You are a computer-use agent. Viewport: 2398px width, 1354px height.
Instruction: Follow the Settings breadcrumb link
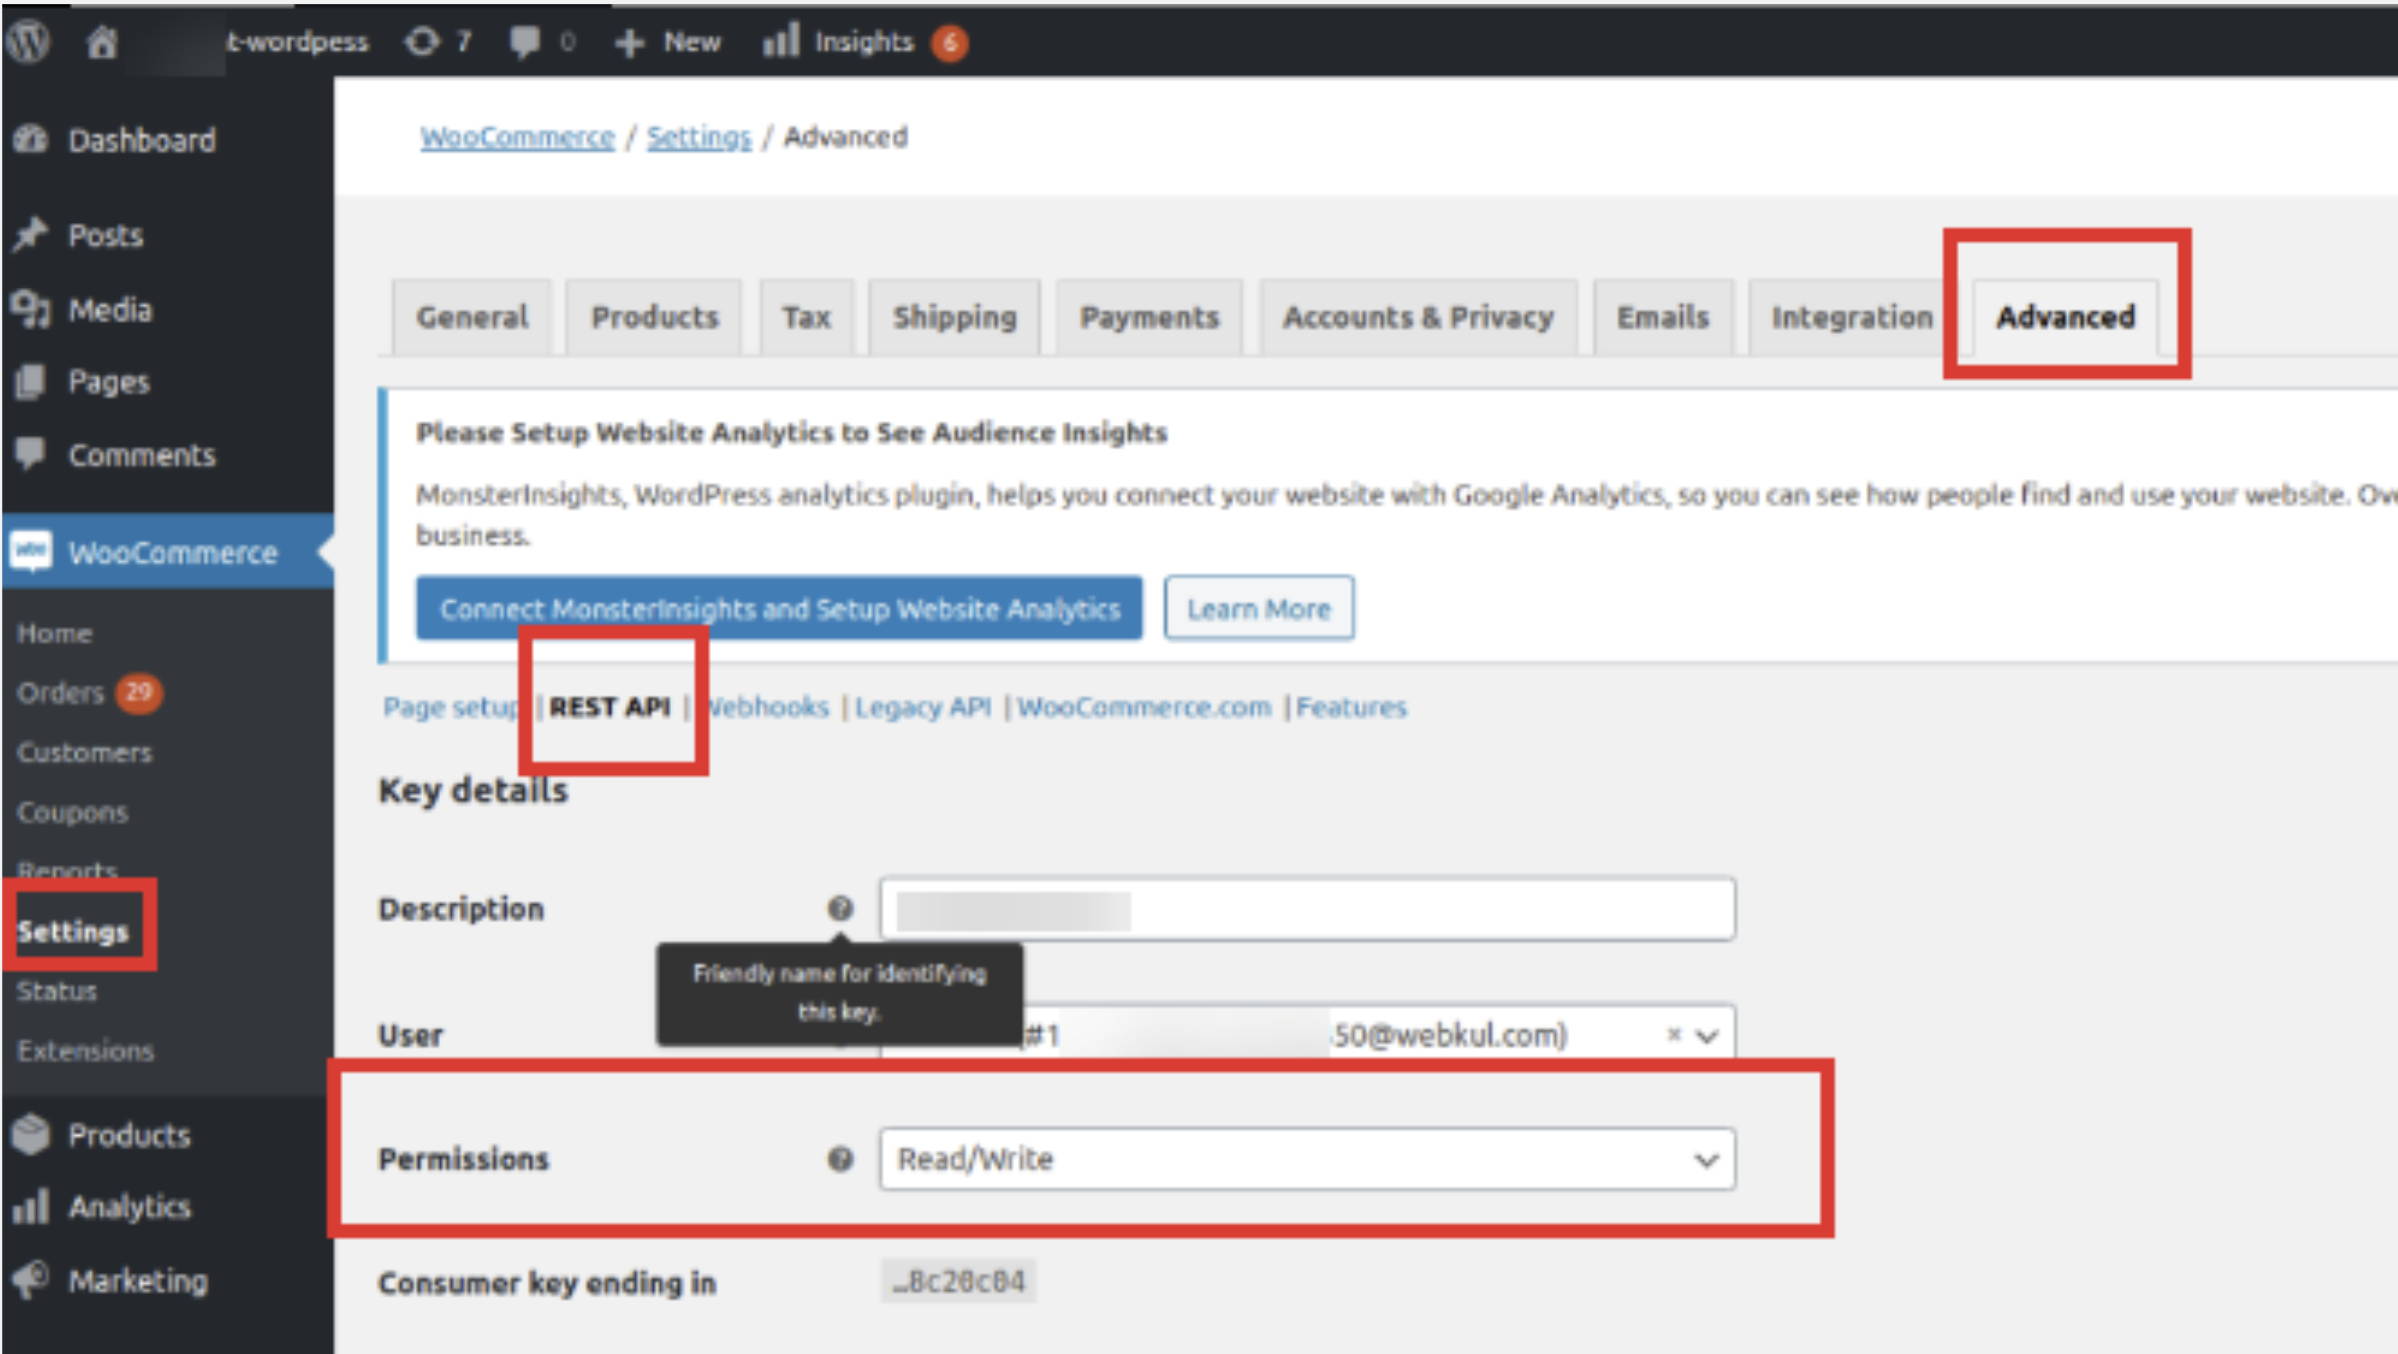pyautogui.click(x=698, y=137)
